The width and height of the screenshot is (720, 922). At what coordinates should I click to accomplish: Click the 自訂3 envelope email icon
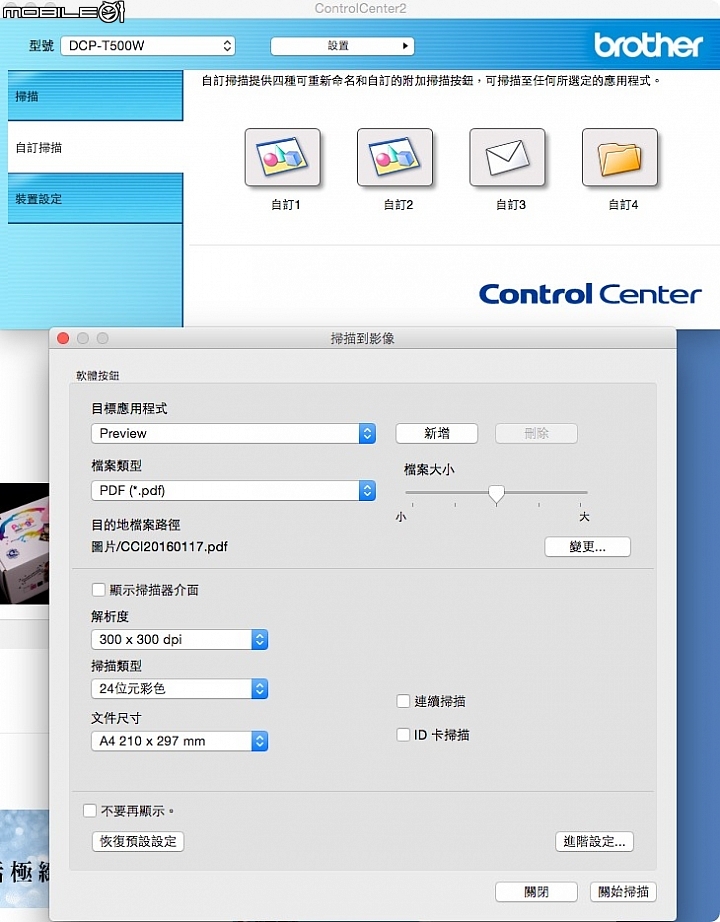tap(507, 157)
